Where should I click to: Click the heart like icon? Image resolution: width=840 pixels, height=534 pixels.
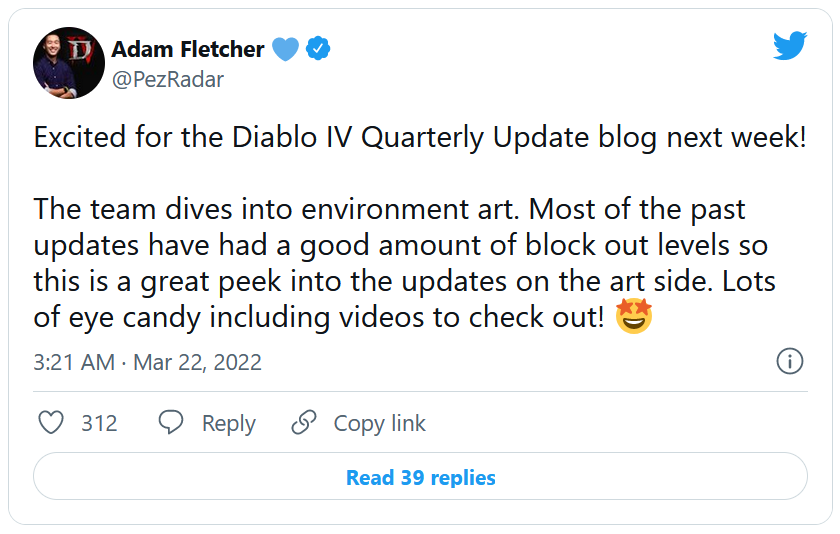pos(51,423)
